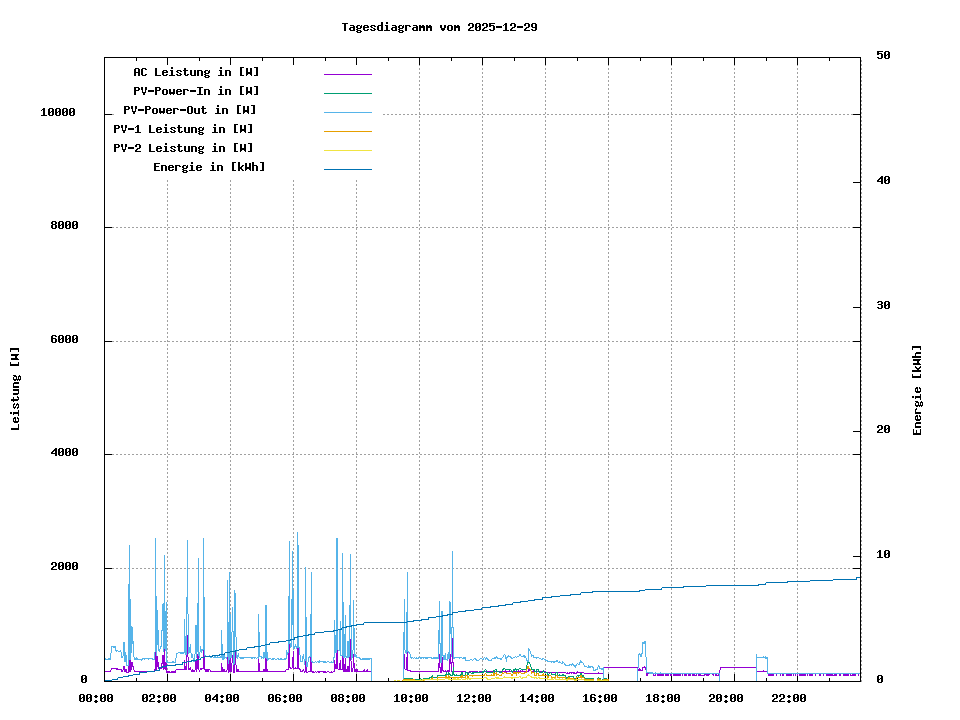
Task: Pick the 00:00 time axis tick label
Action: coord(96,698)
